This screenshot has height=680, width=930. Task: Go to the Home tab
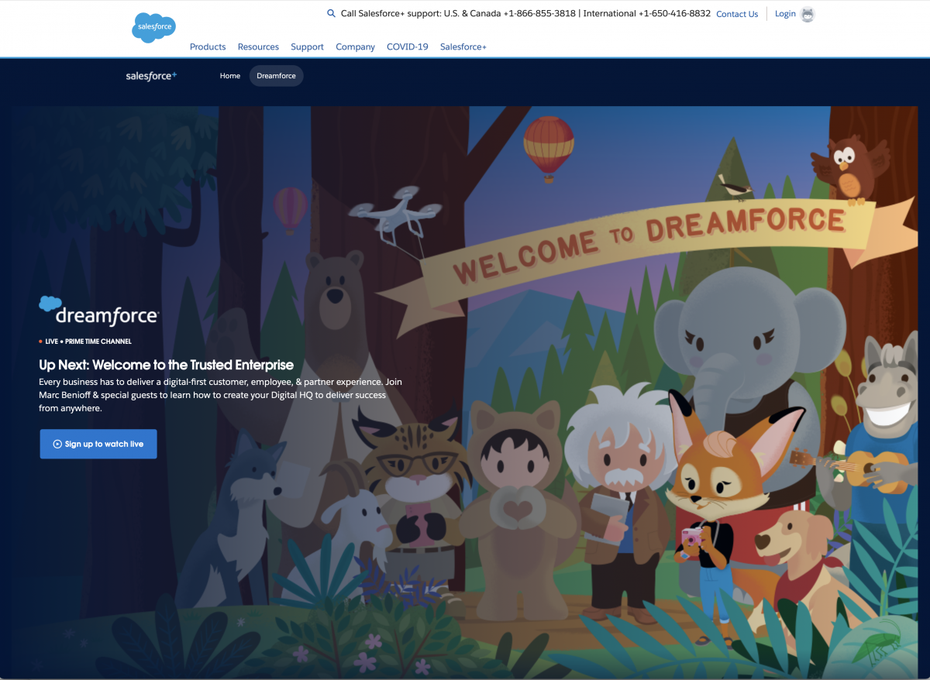230,76
